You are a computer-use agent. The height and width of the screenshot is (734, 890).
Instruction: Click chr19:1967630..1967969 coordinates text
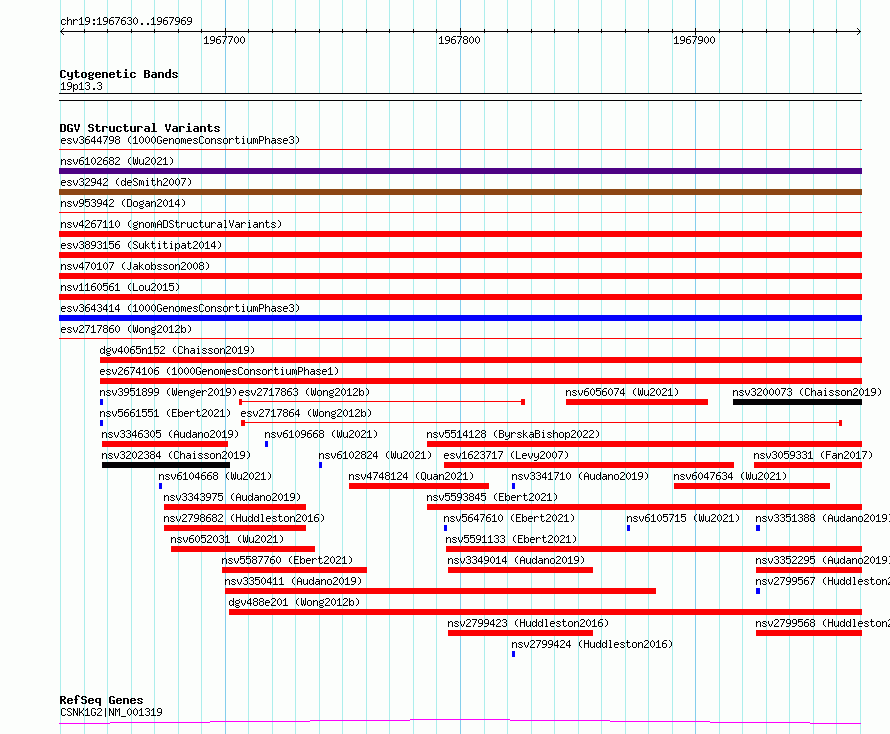(126, 22)
